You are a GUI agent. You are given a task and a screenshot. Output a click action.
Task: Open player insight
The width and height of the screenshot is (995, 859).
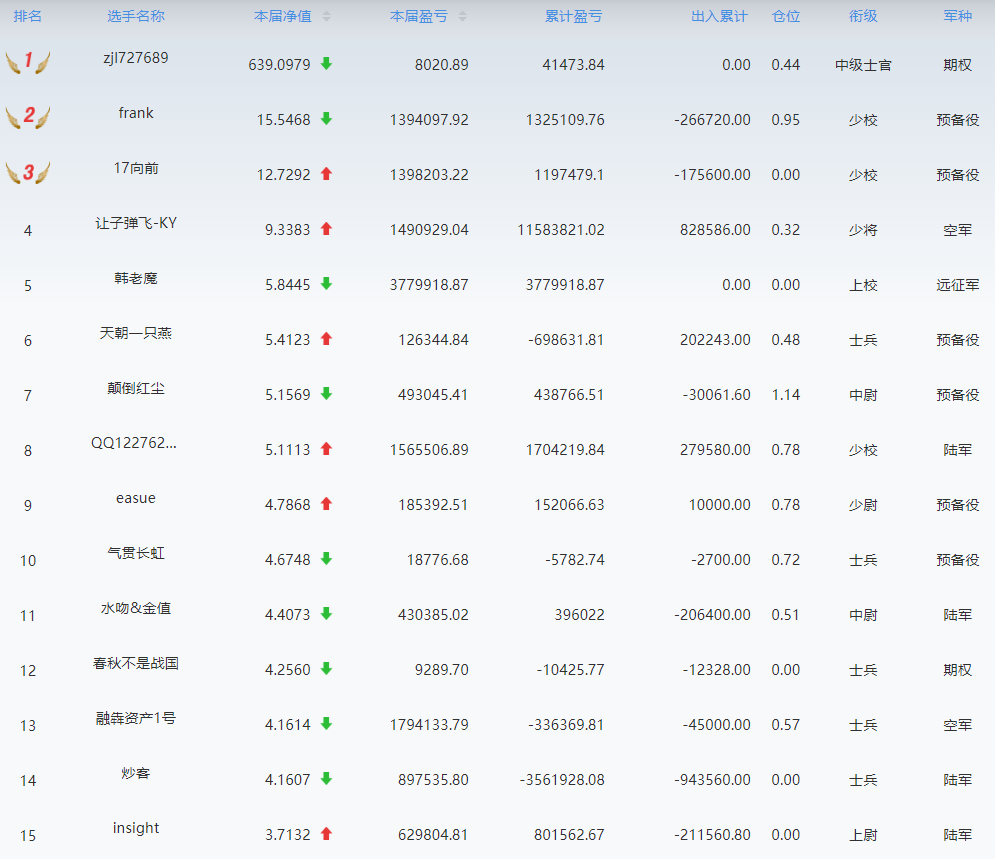(x=136, y=828)
